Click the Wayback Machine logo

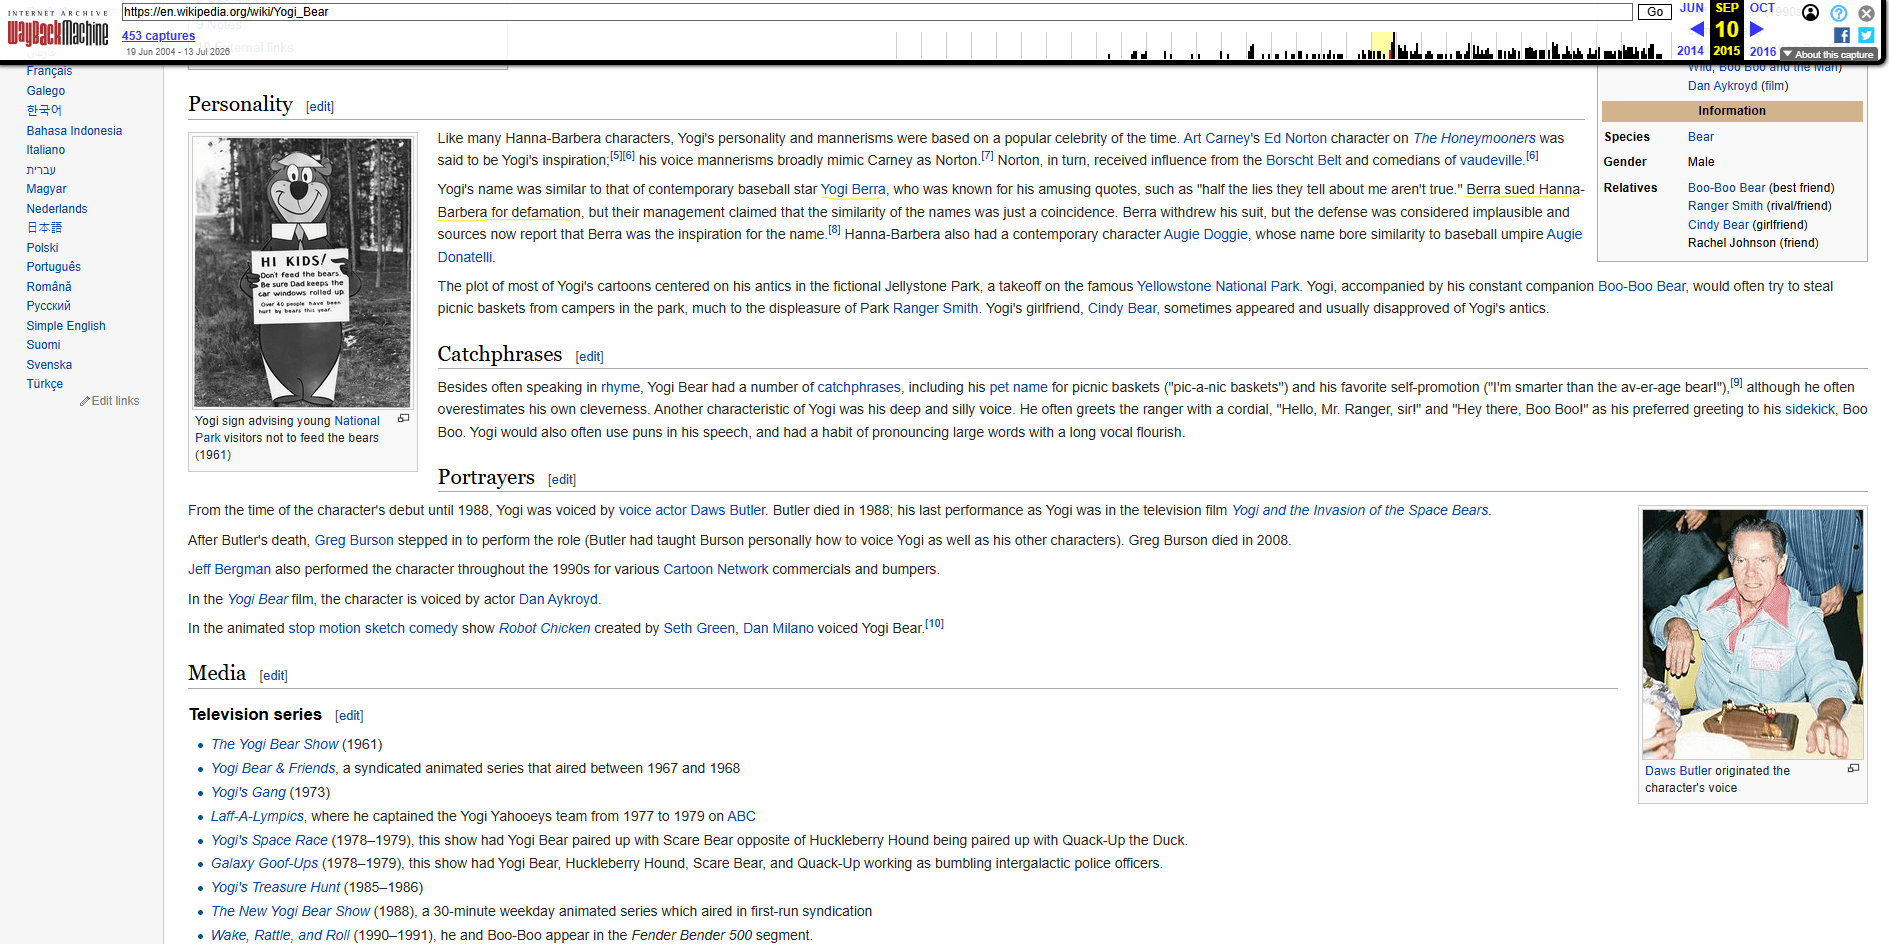pyautogui.click(x=58, y=30)
